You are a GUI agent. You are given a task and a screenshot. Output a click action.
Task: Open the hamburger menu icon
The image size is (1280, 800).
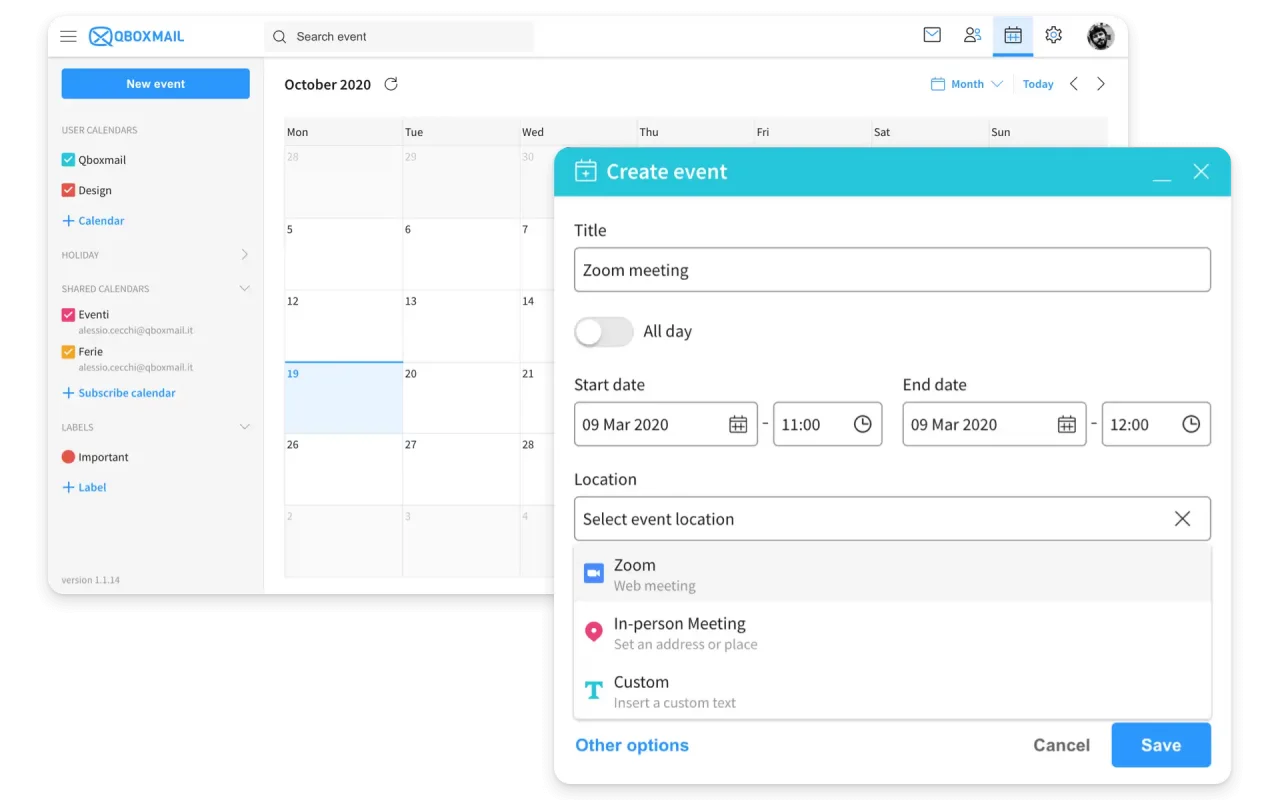(68, 36)
